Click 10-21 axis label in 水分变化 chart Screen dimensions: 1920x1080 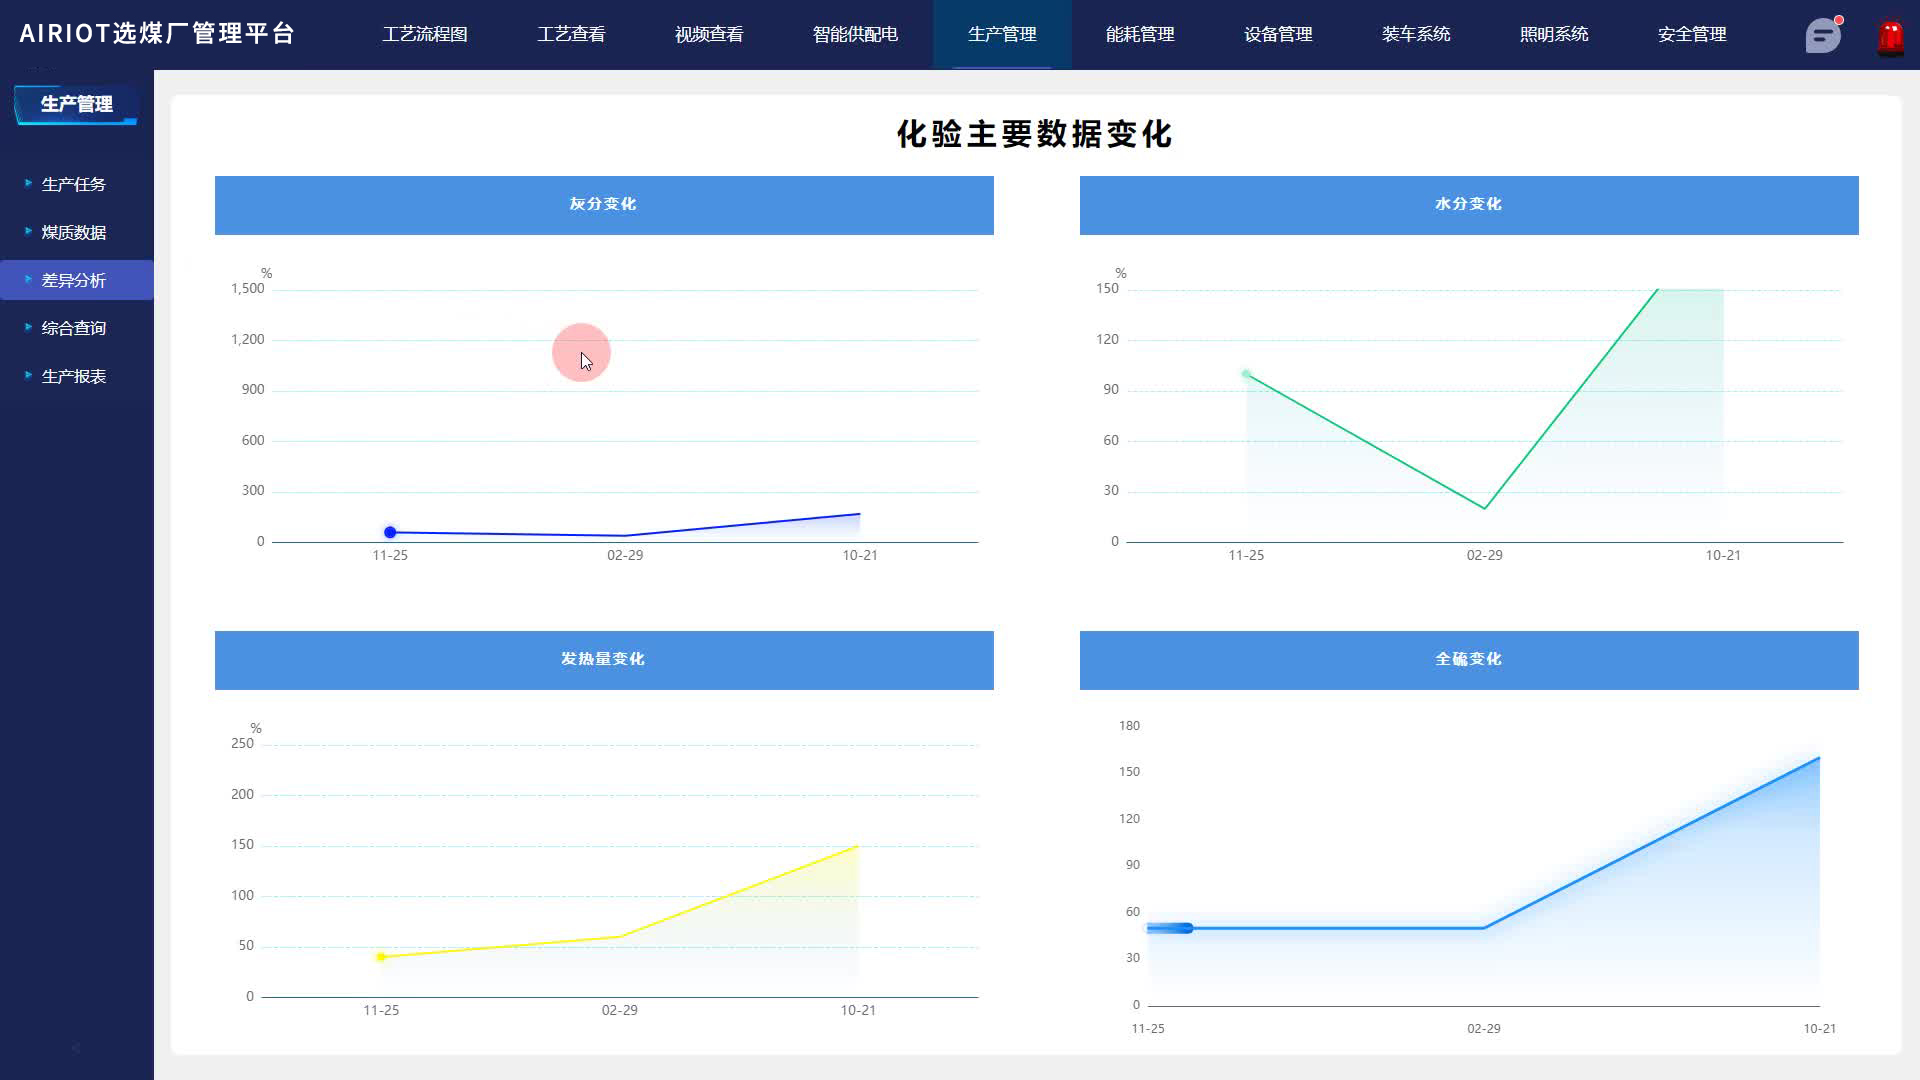1723,555
